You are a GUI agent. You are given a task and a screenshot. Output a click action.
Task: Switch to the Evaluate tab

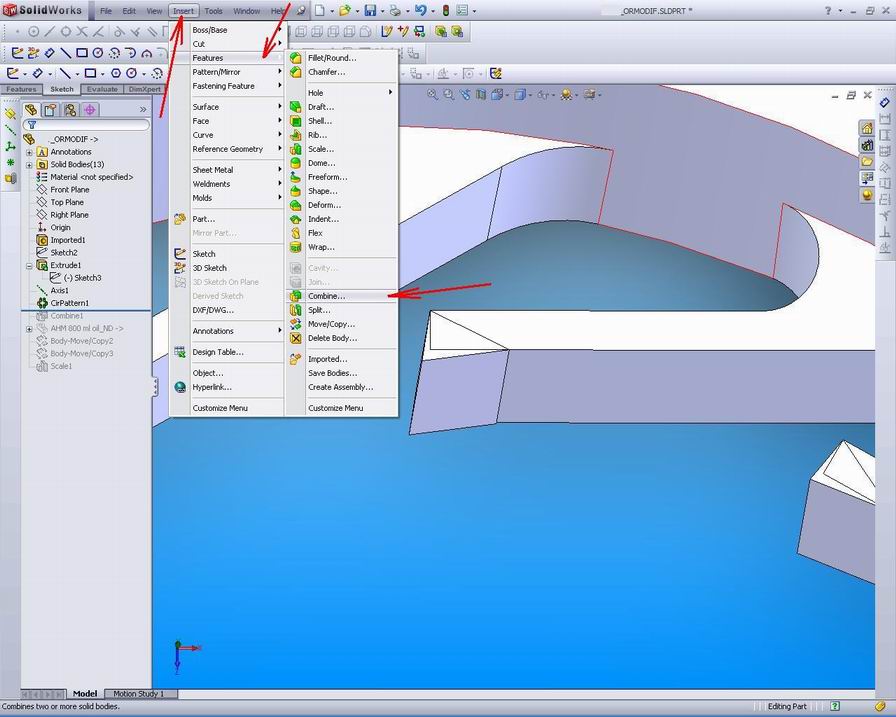pos(102,89)
